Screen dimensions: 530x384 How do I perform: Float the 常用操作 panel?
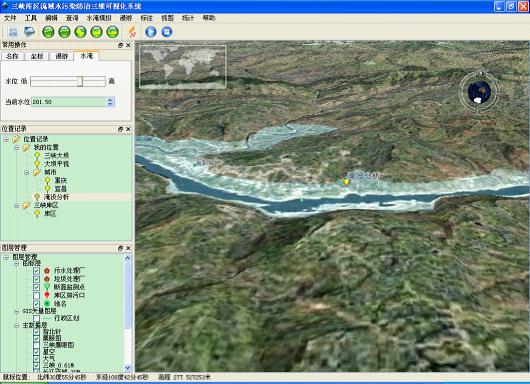point(121,45)
